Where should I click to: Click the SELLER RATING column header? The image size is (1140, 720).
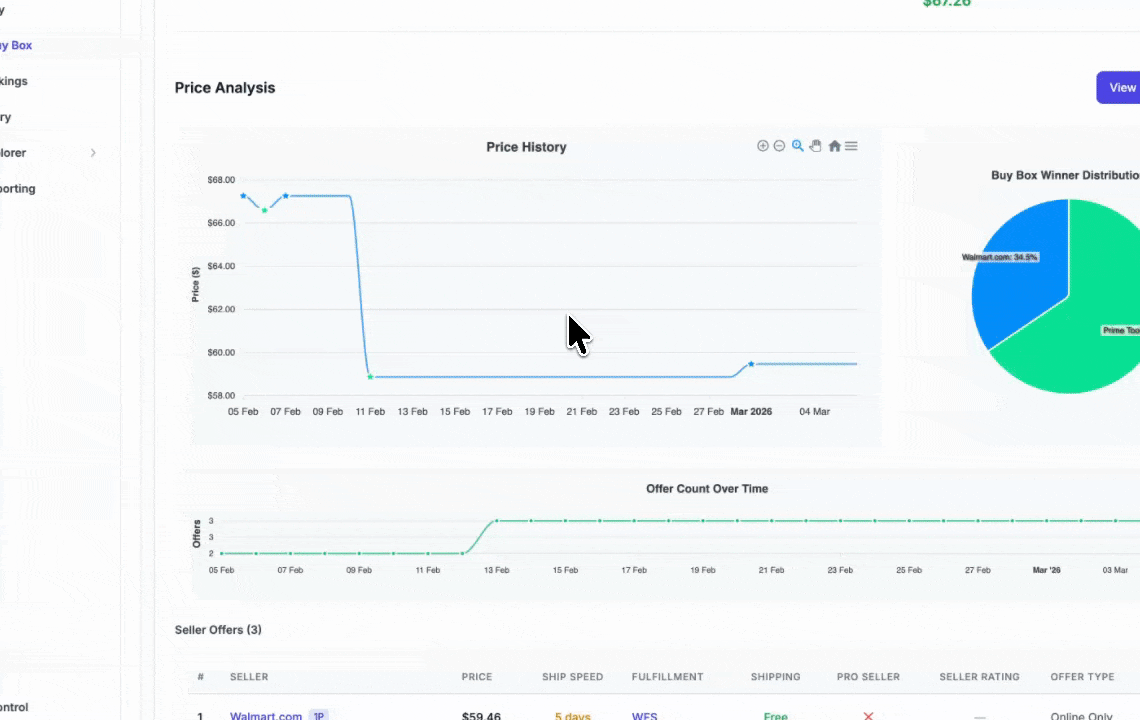979,676
